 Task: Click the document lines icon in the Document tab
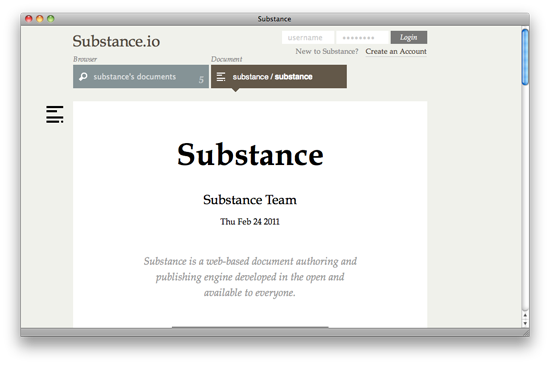(x=221, y=76)
